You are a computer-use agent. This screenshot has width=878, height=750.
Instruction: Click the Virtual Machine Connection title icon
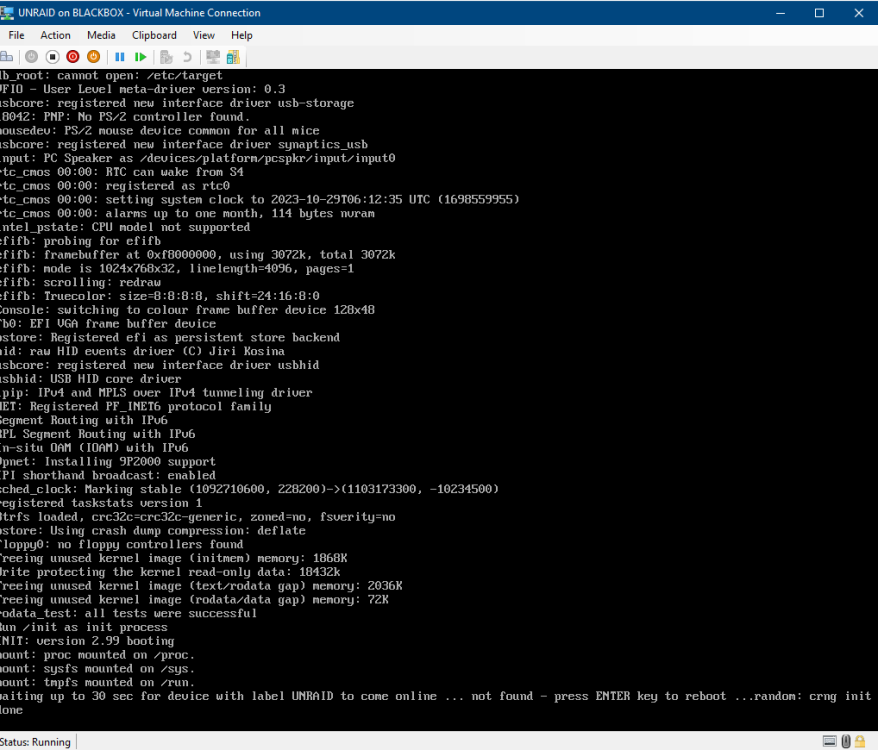(x=7, y=12)
